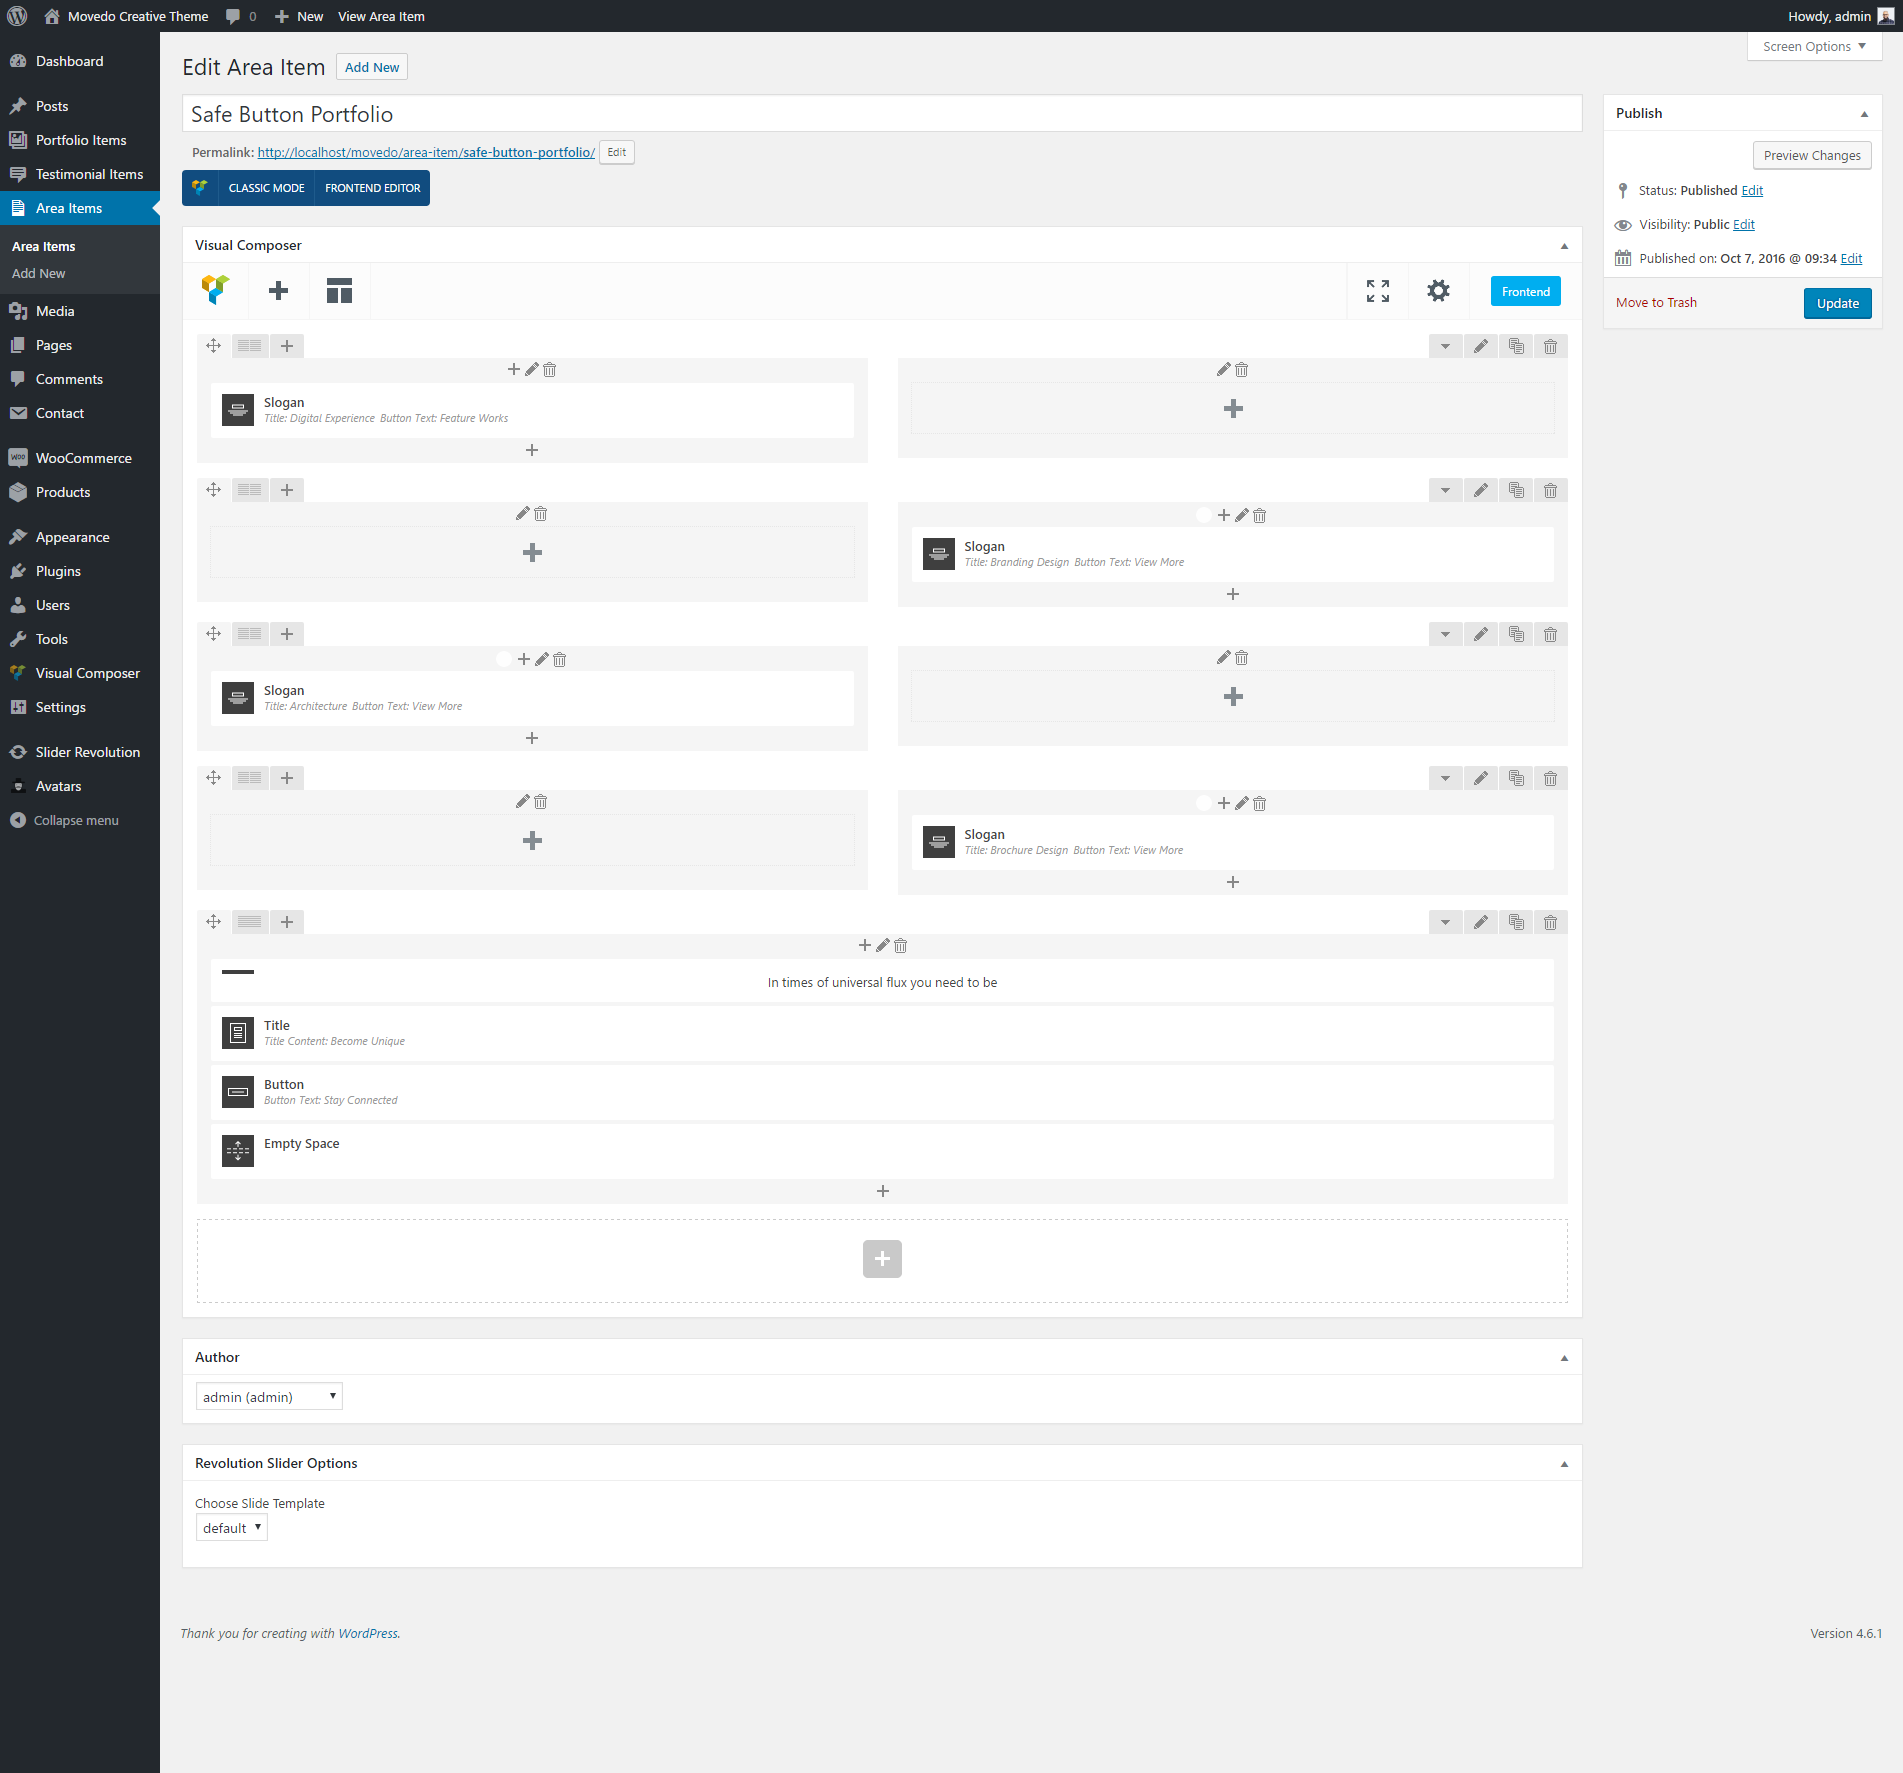Expand the Screen Options dropdown
Viewport: 1903px width, 1773px height.
[x=1813, y=46]
